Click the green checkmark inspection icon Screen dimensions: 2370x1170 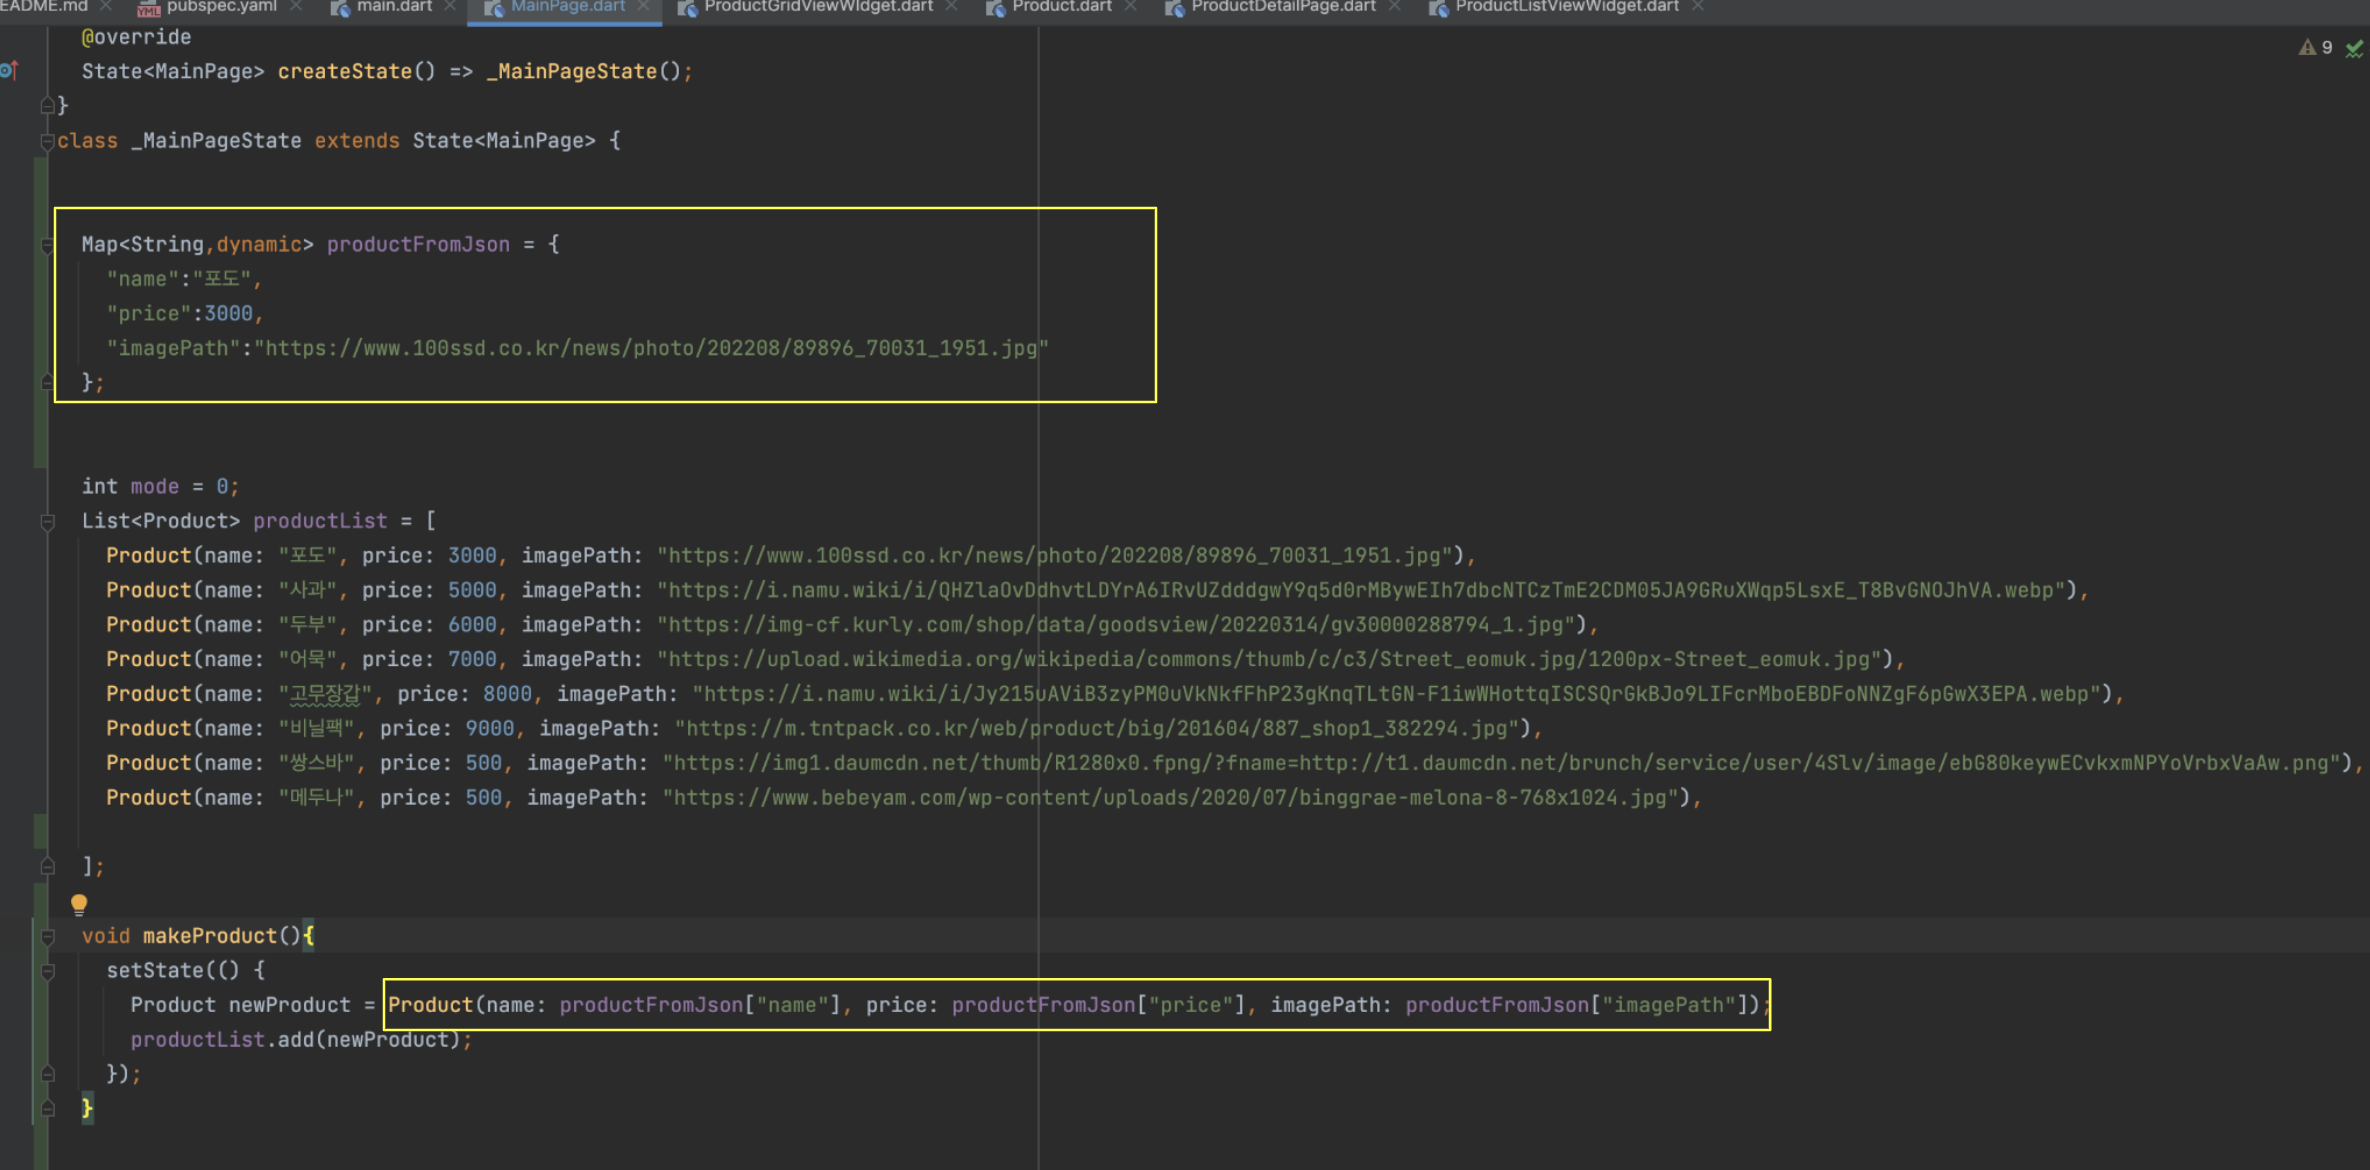pyautogui.click(x=2354, y=49)
